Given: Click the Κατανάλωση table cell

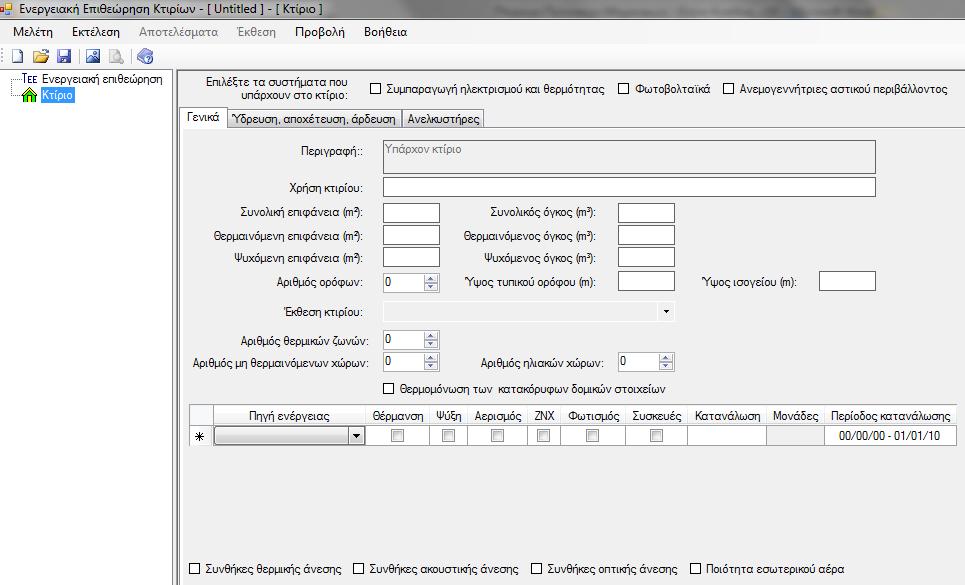Looking at the screenshot, I should 727,436.
